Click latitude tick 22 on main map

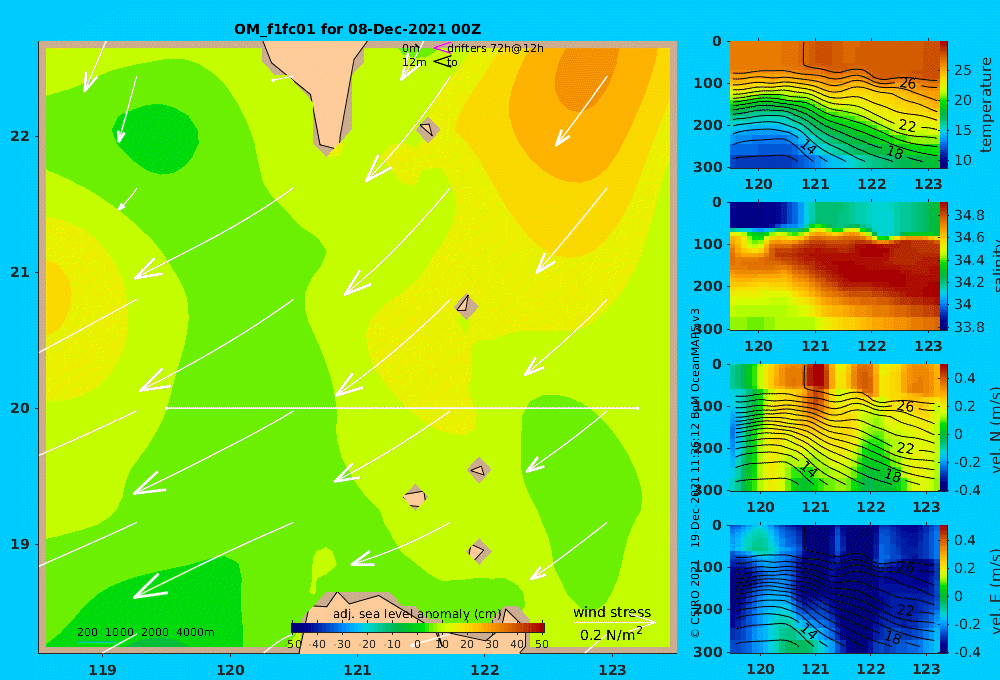coord(19,136)
